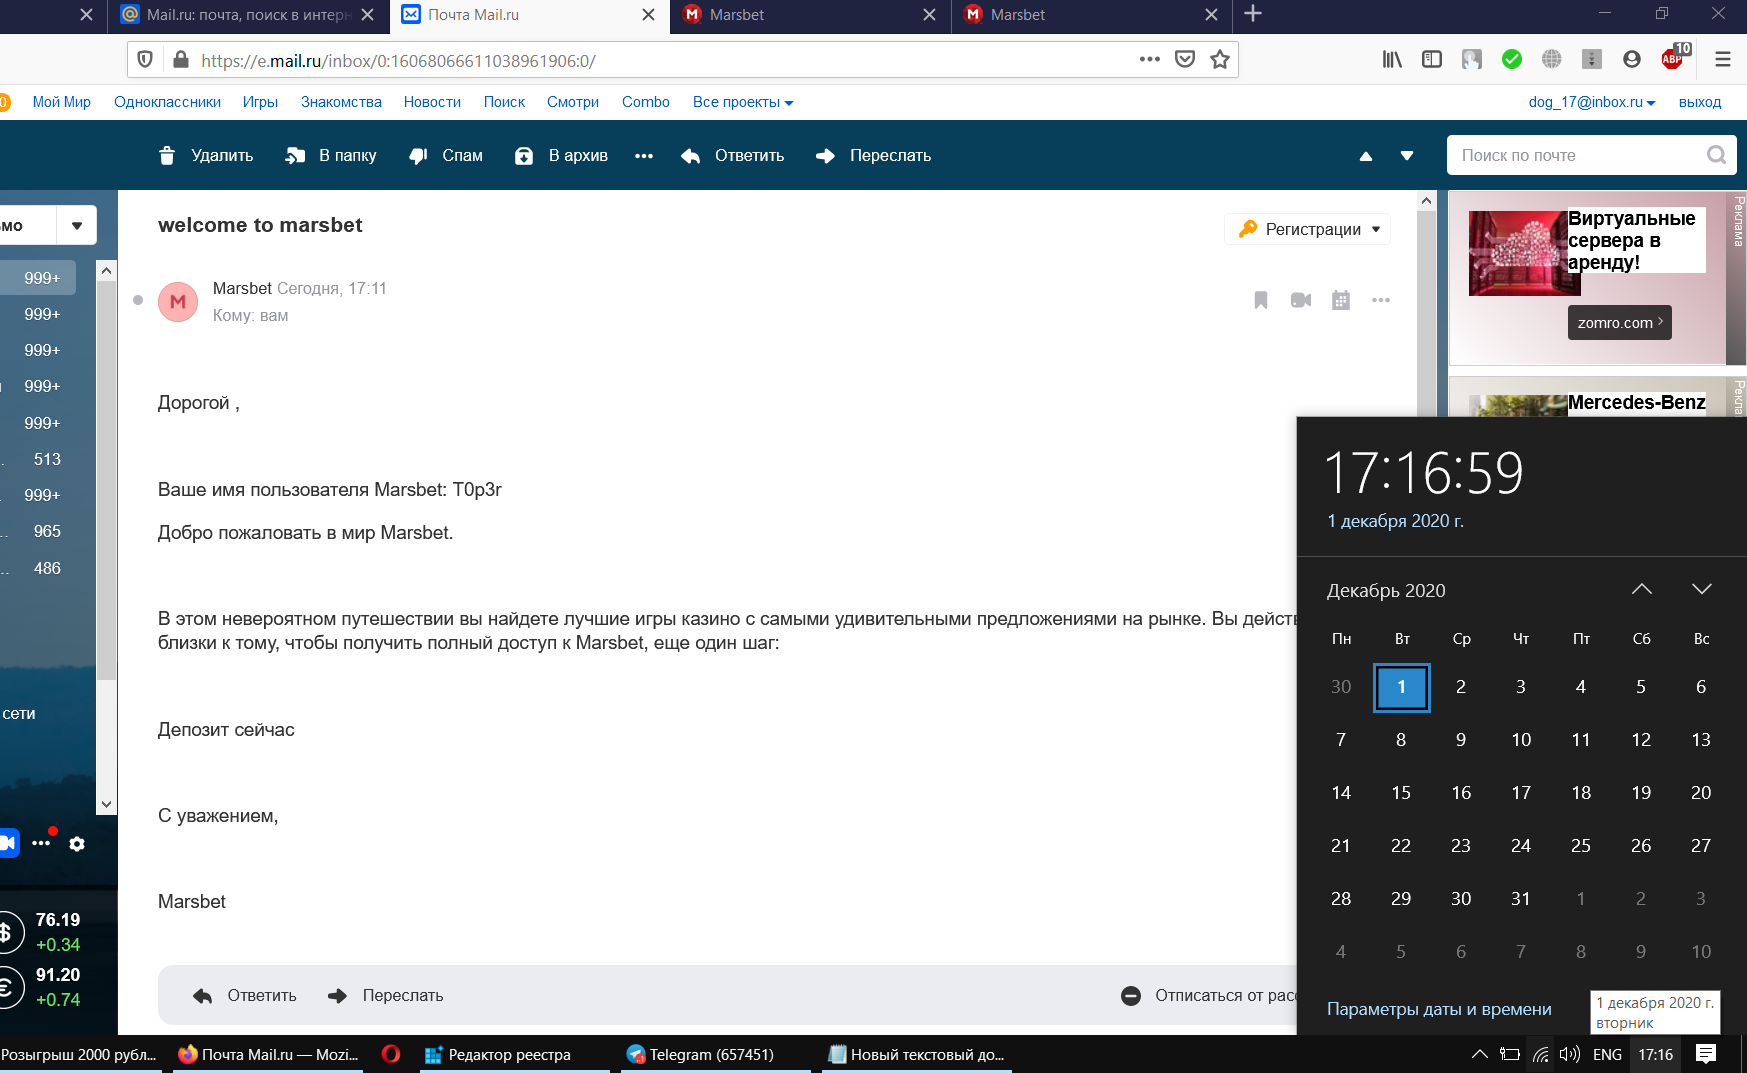
Task: Move the email with В папку
Action: point(331,155)
